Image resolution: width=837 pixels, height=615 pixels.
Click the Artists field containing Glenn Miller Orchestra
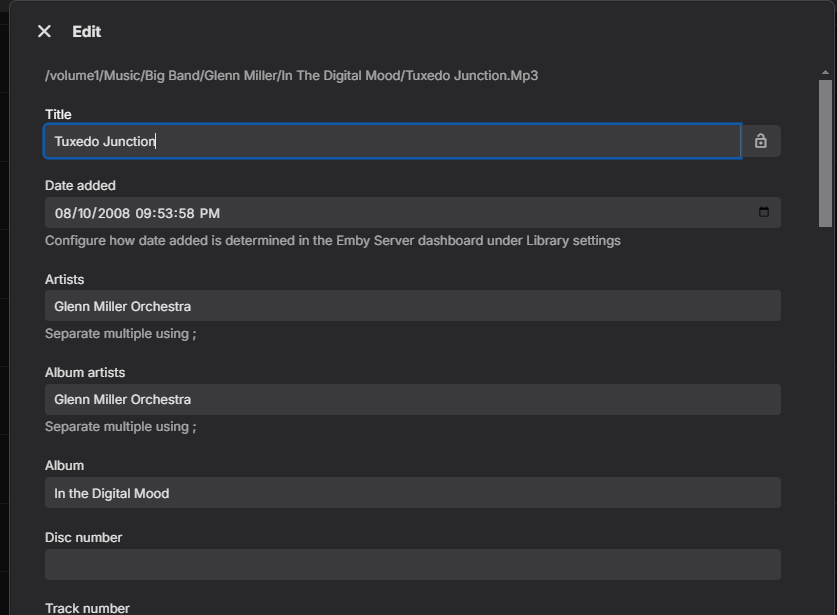pos(300,305)
